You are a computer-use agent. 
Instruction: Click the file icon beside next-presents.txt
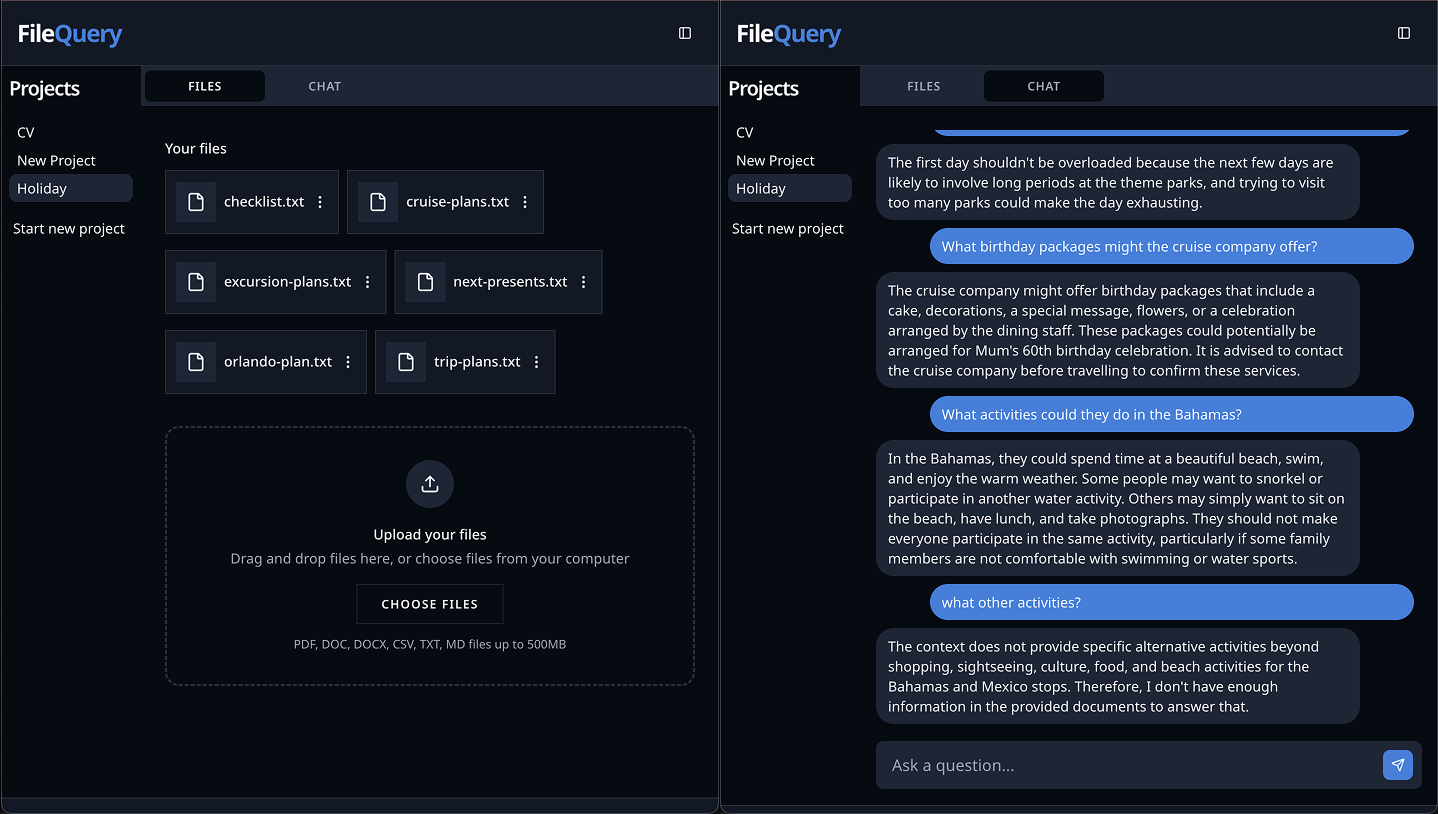[425, 282]
